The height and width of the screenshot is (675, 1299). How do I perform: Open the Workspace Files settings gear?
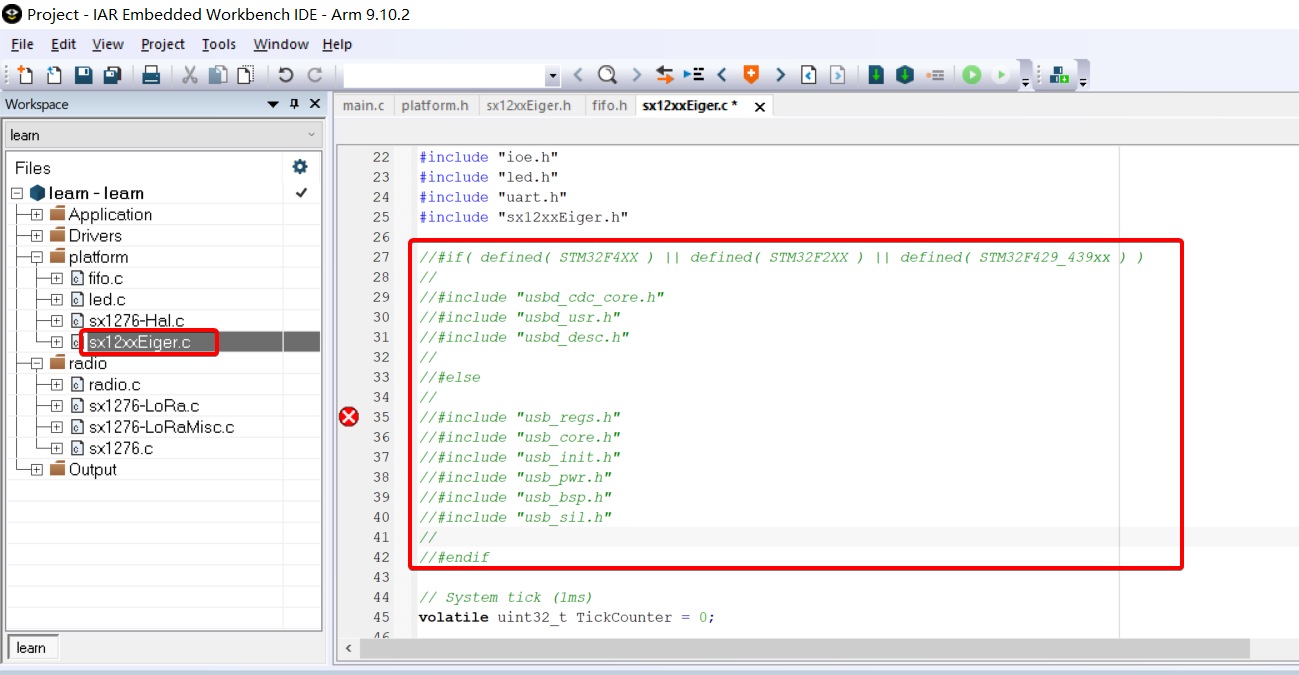pyautogui.click(x=299, y=167)
